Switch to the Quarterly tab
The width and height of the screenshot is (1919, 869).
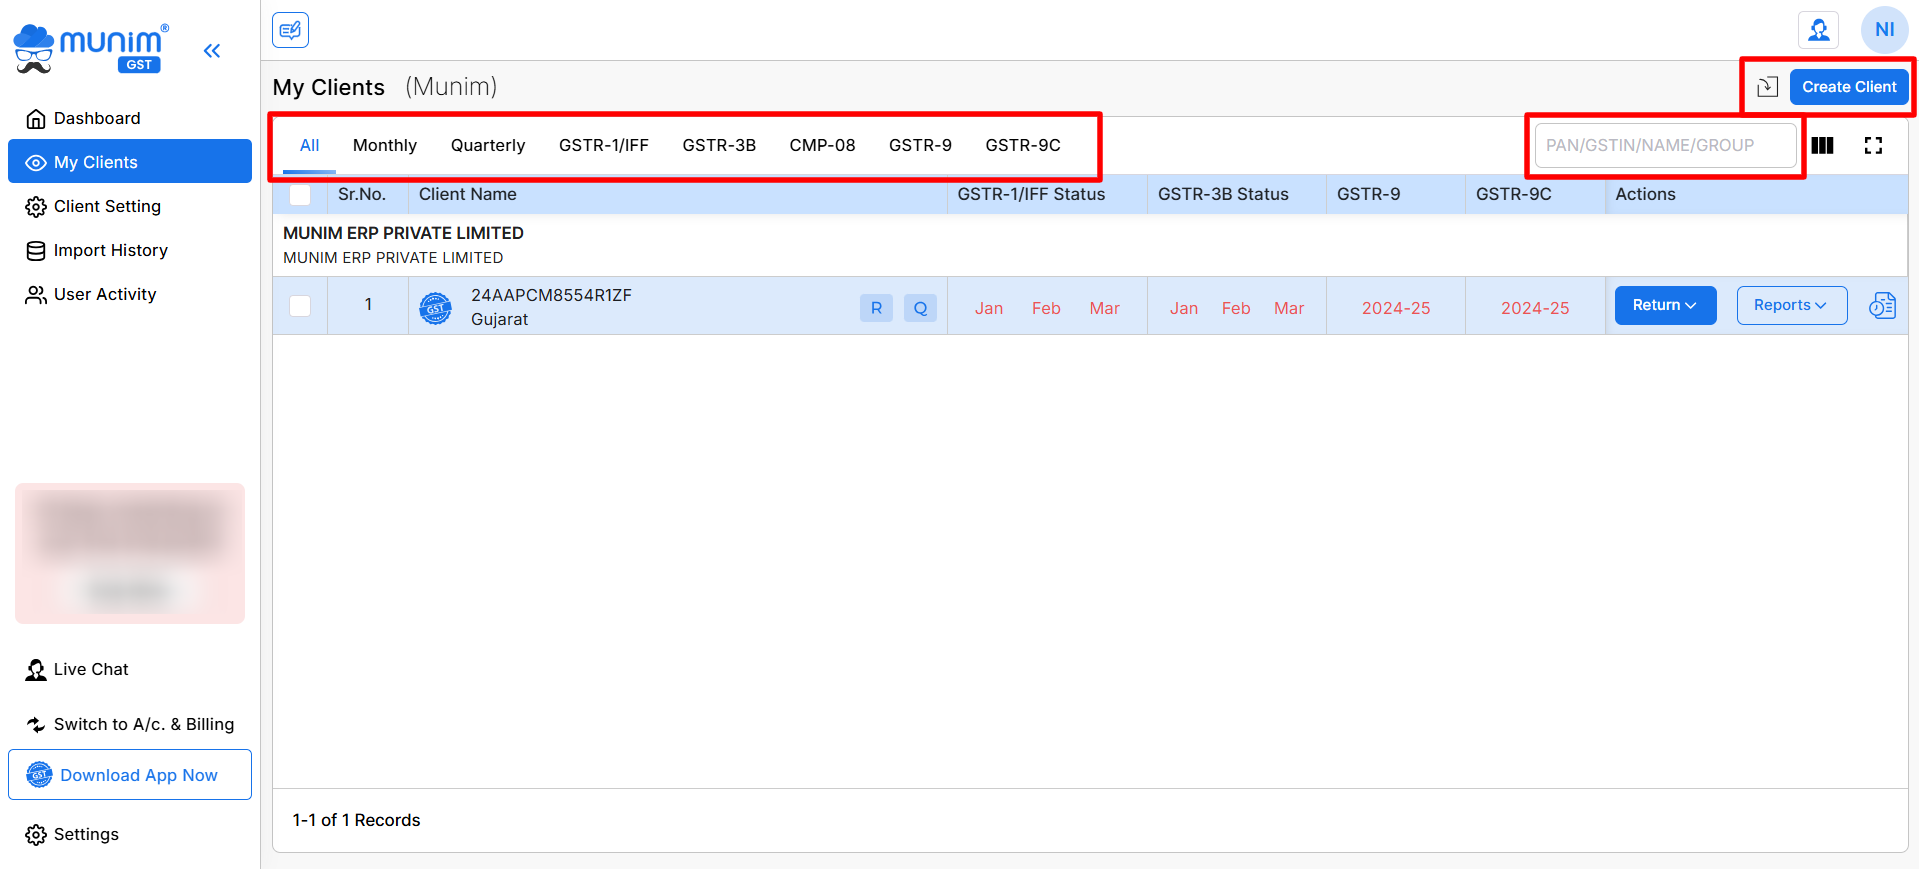point(487,146)
